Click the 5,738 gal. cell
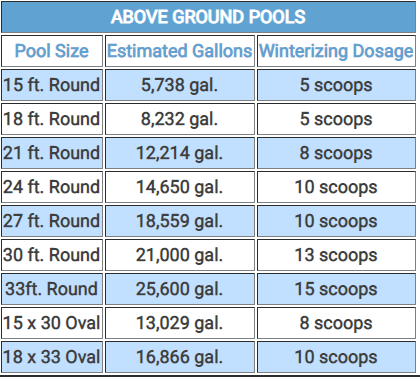This screenshot has width=420, height=377. coord(180,85)
